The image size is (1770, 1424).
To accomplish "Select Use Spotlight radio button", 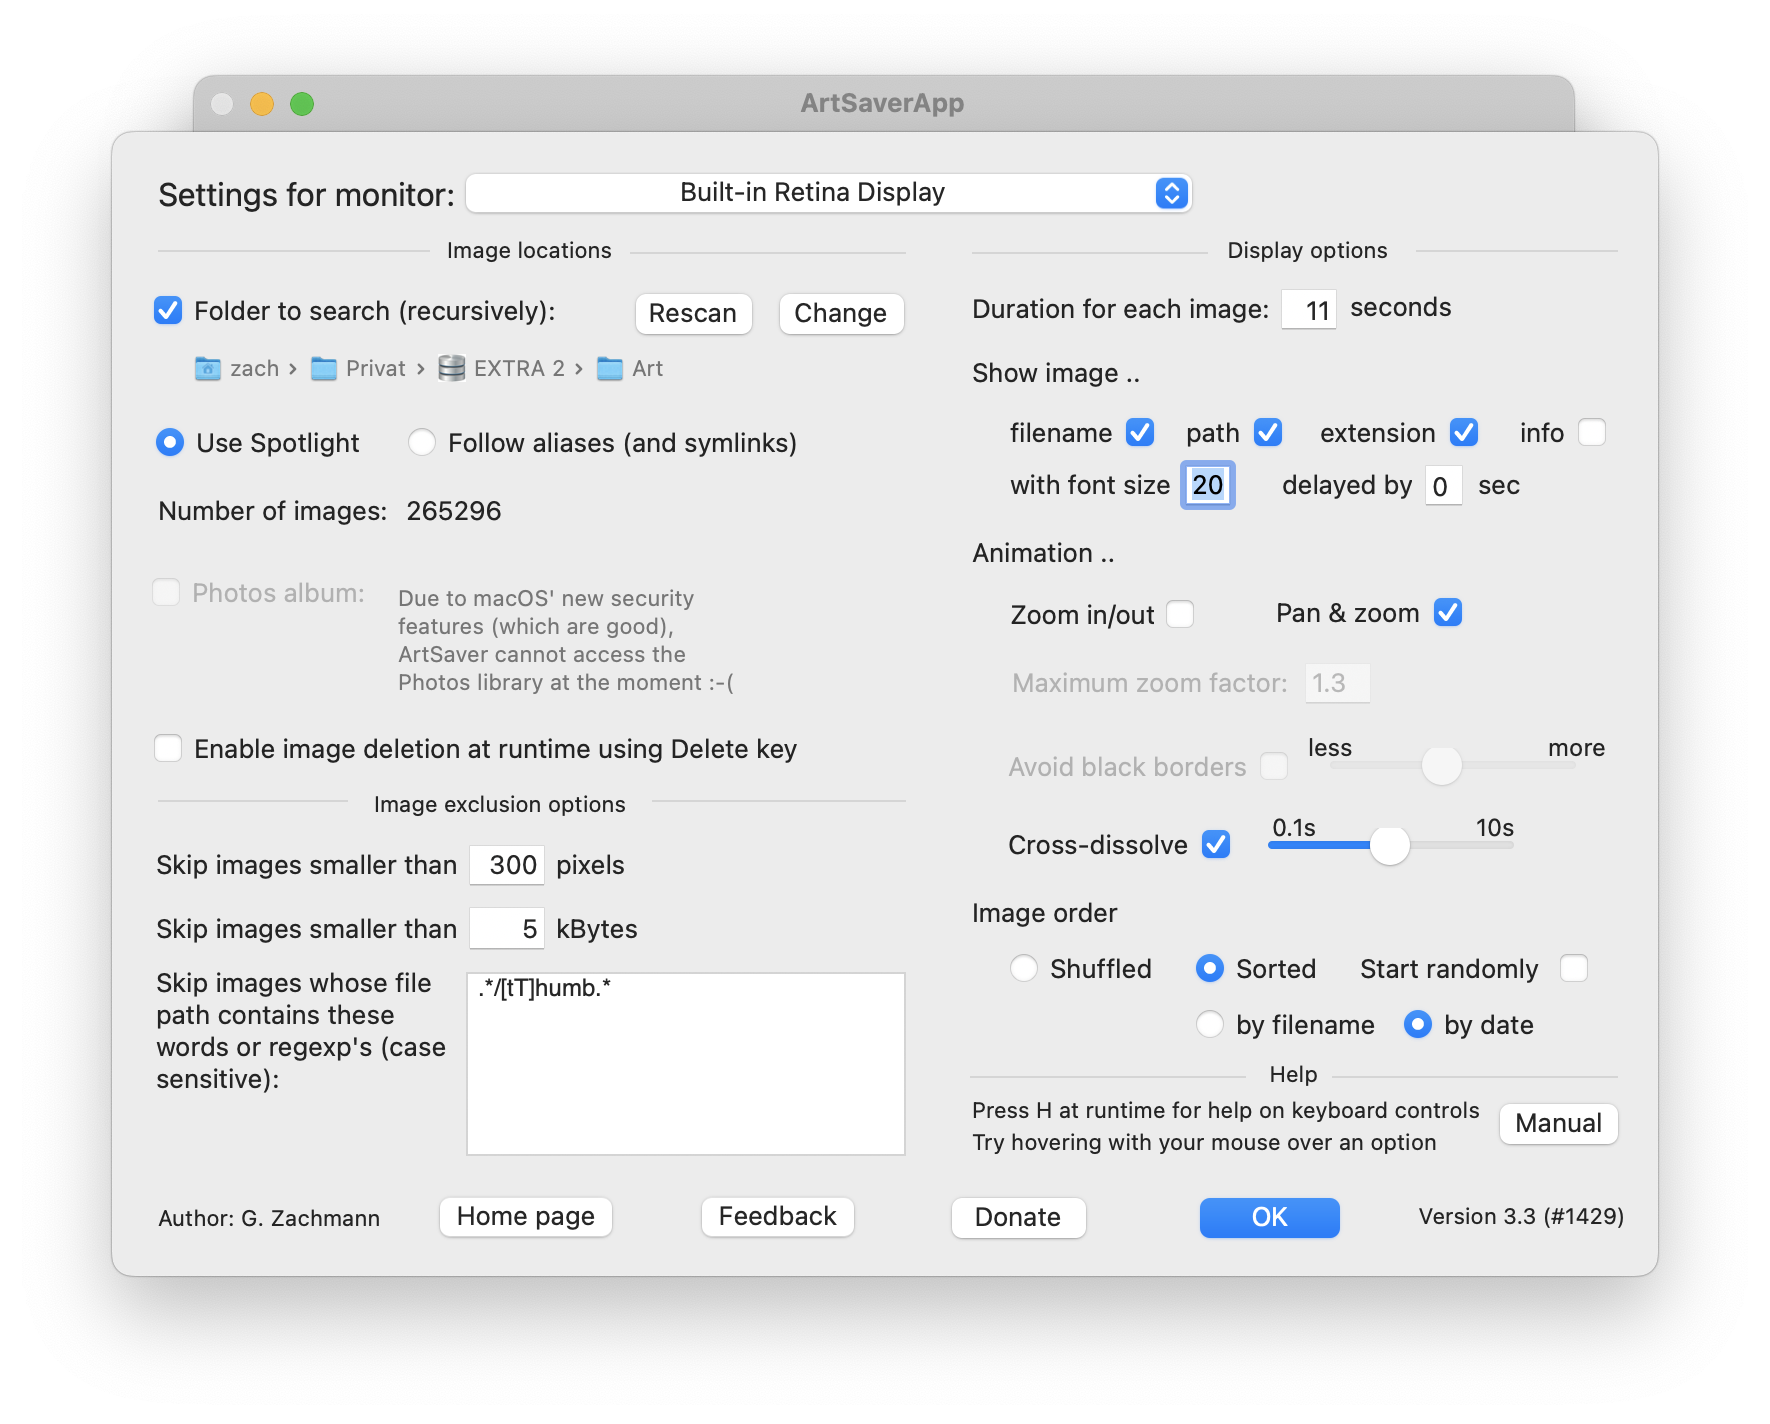I will (x=170, y=442).
